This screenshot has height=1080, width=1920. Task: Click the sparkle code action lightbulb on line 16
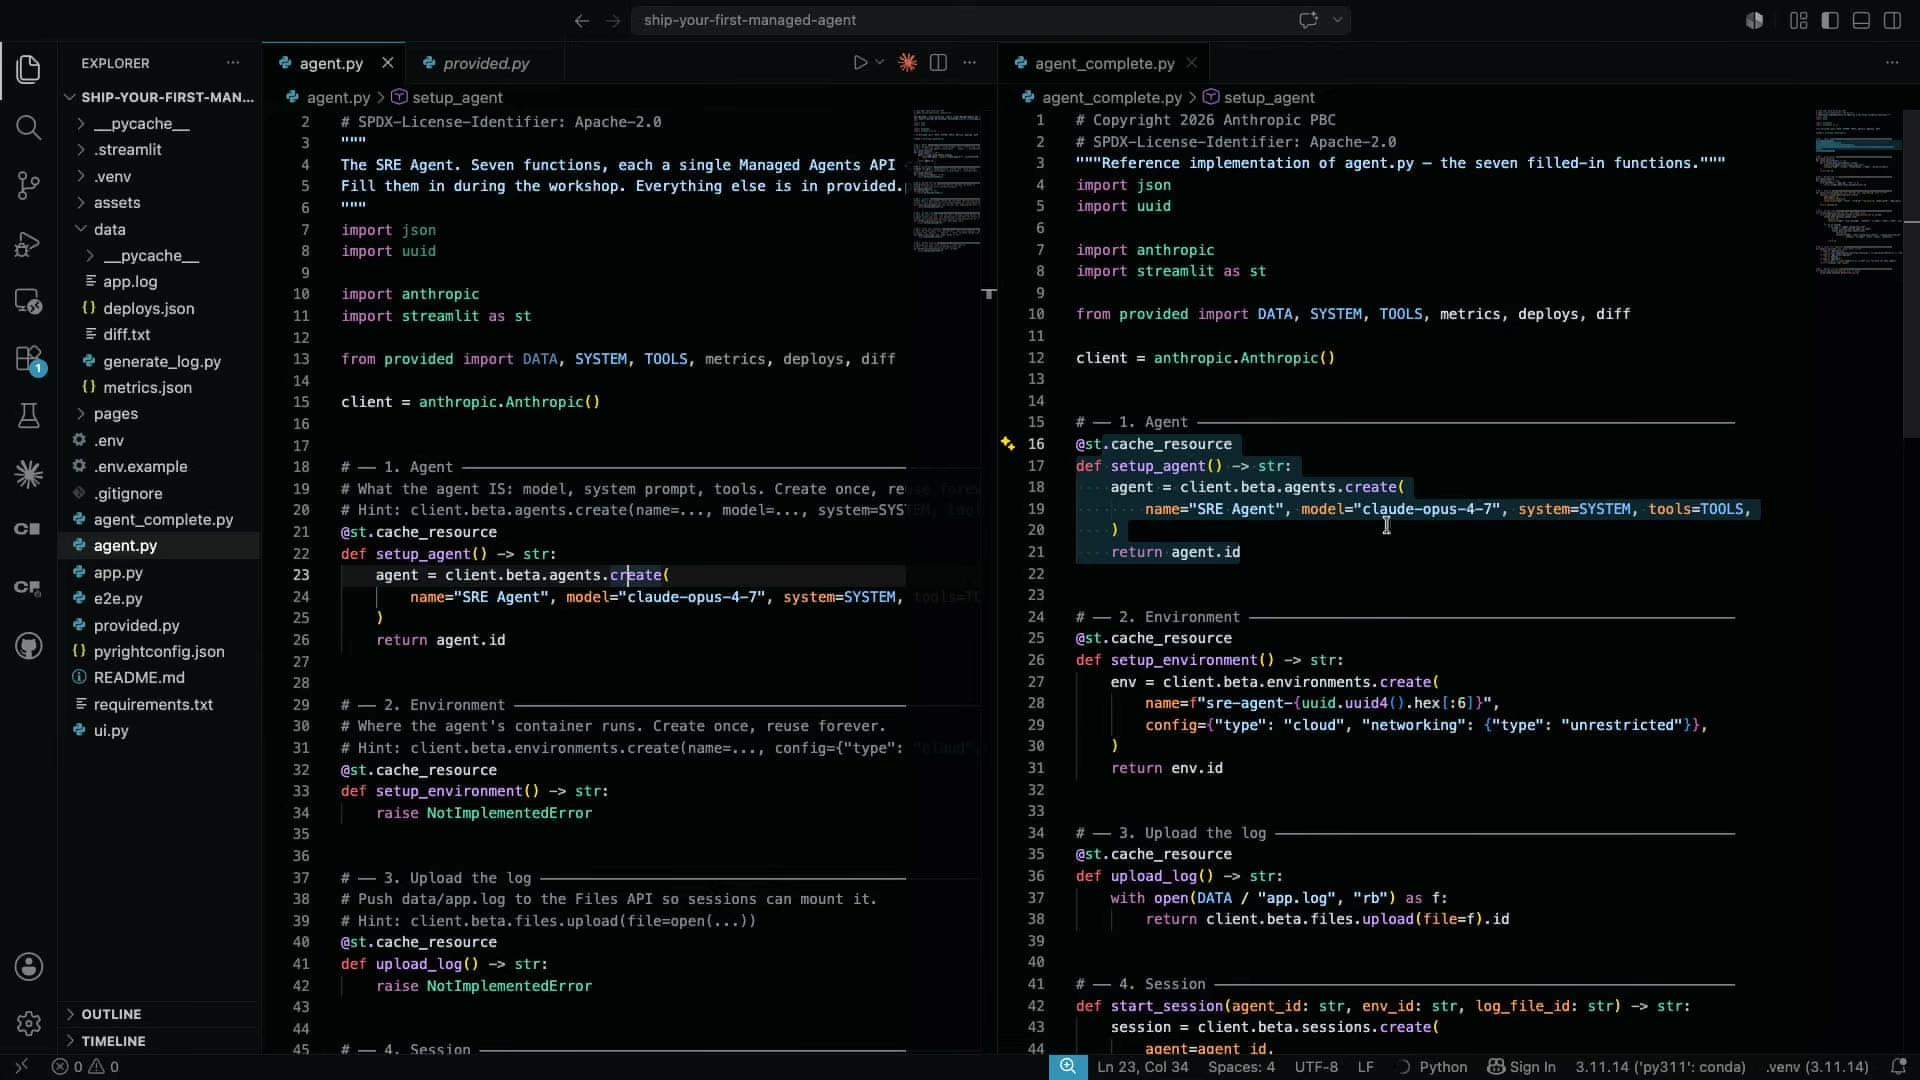(1008, 443)
